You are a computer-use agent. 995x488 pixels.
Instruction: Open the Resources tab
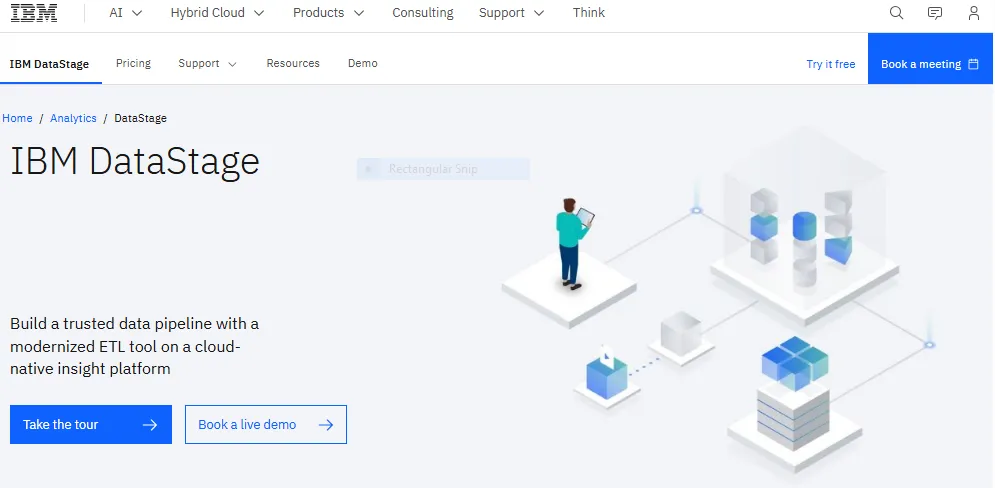(x=293, y=63)
